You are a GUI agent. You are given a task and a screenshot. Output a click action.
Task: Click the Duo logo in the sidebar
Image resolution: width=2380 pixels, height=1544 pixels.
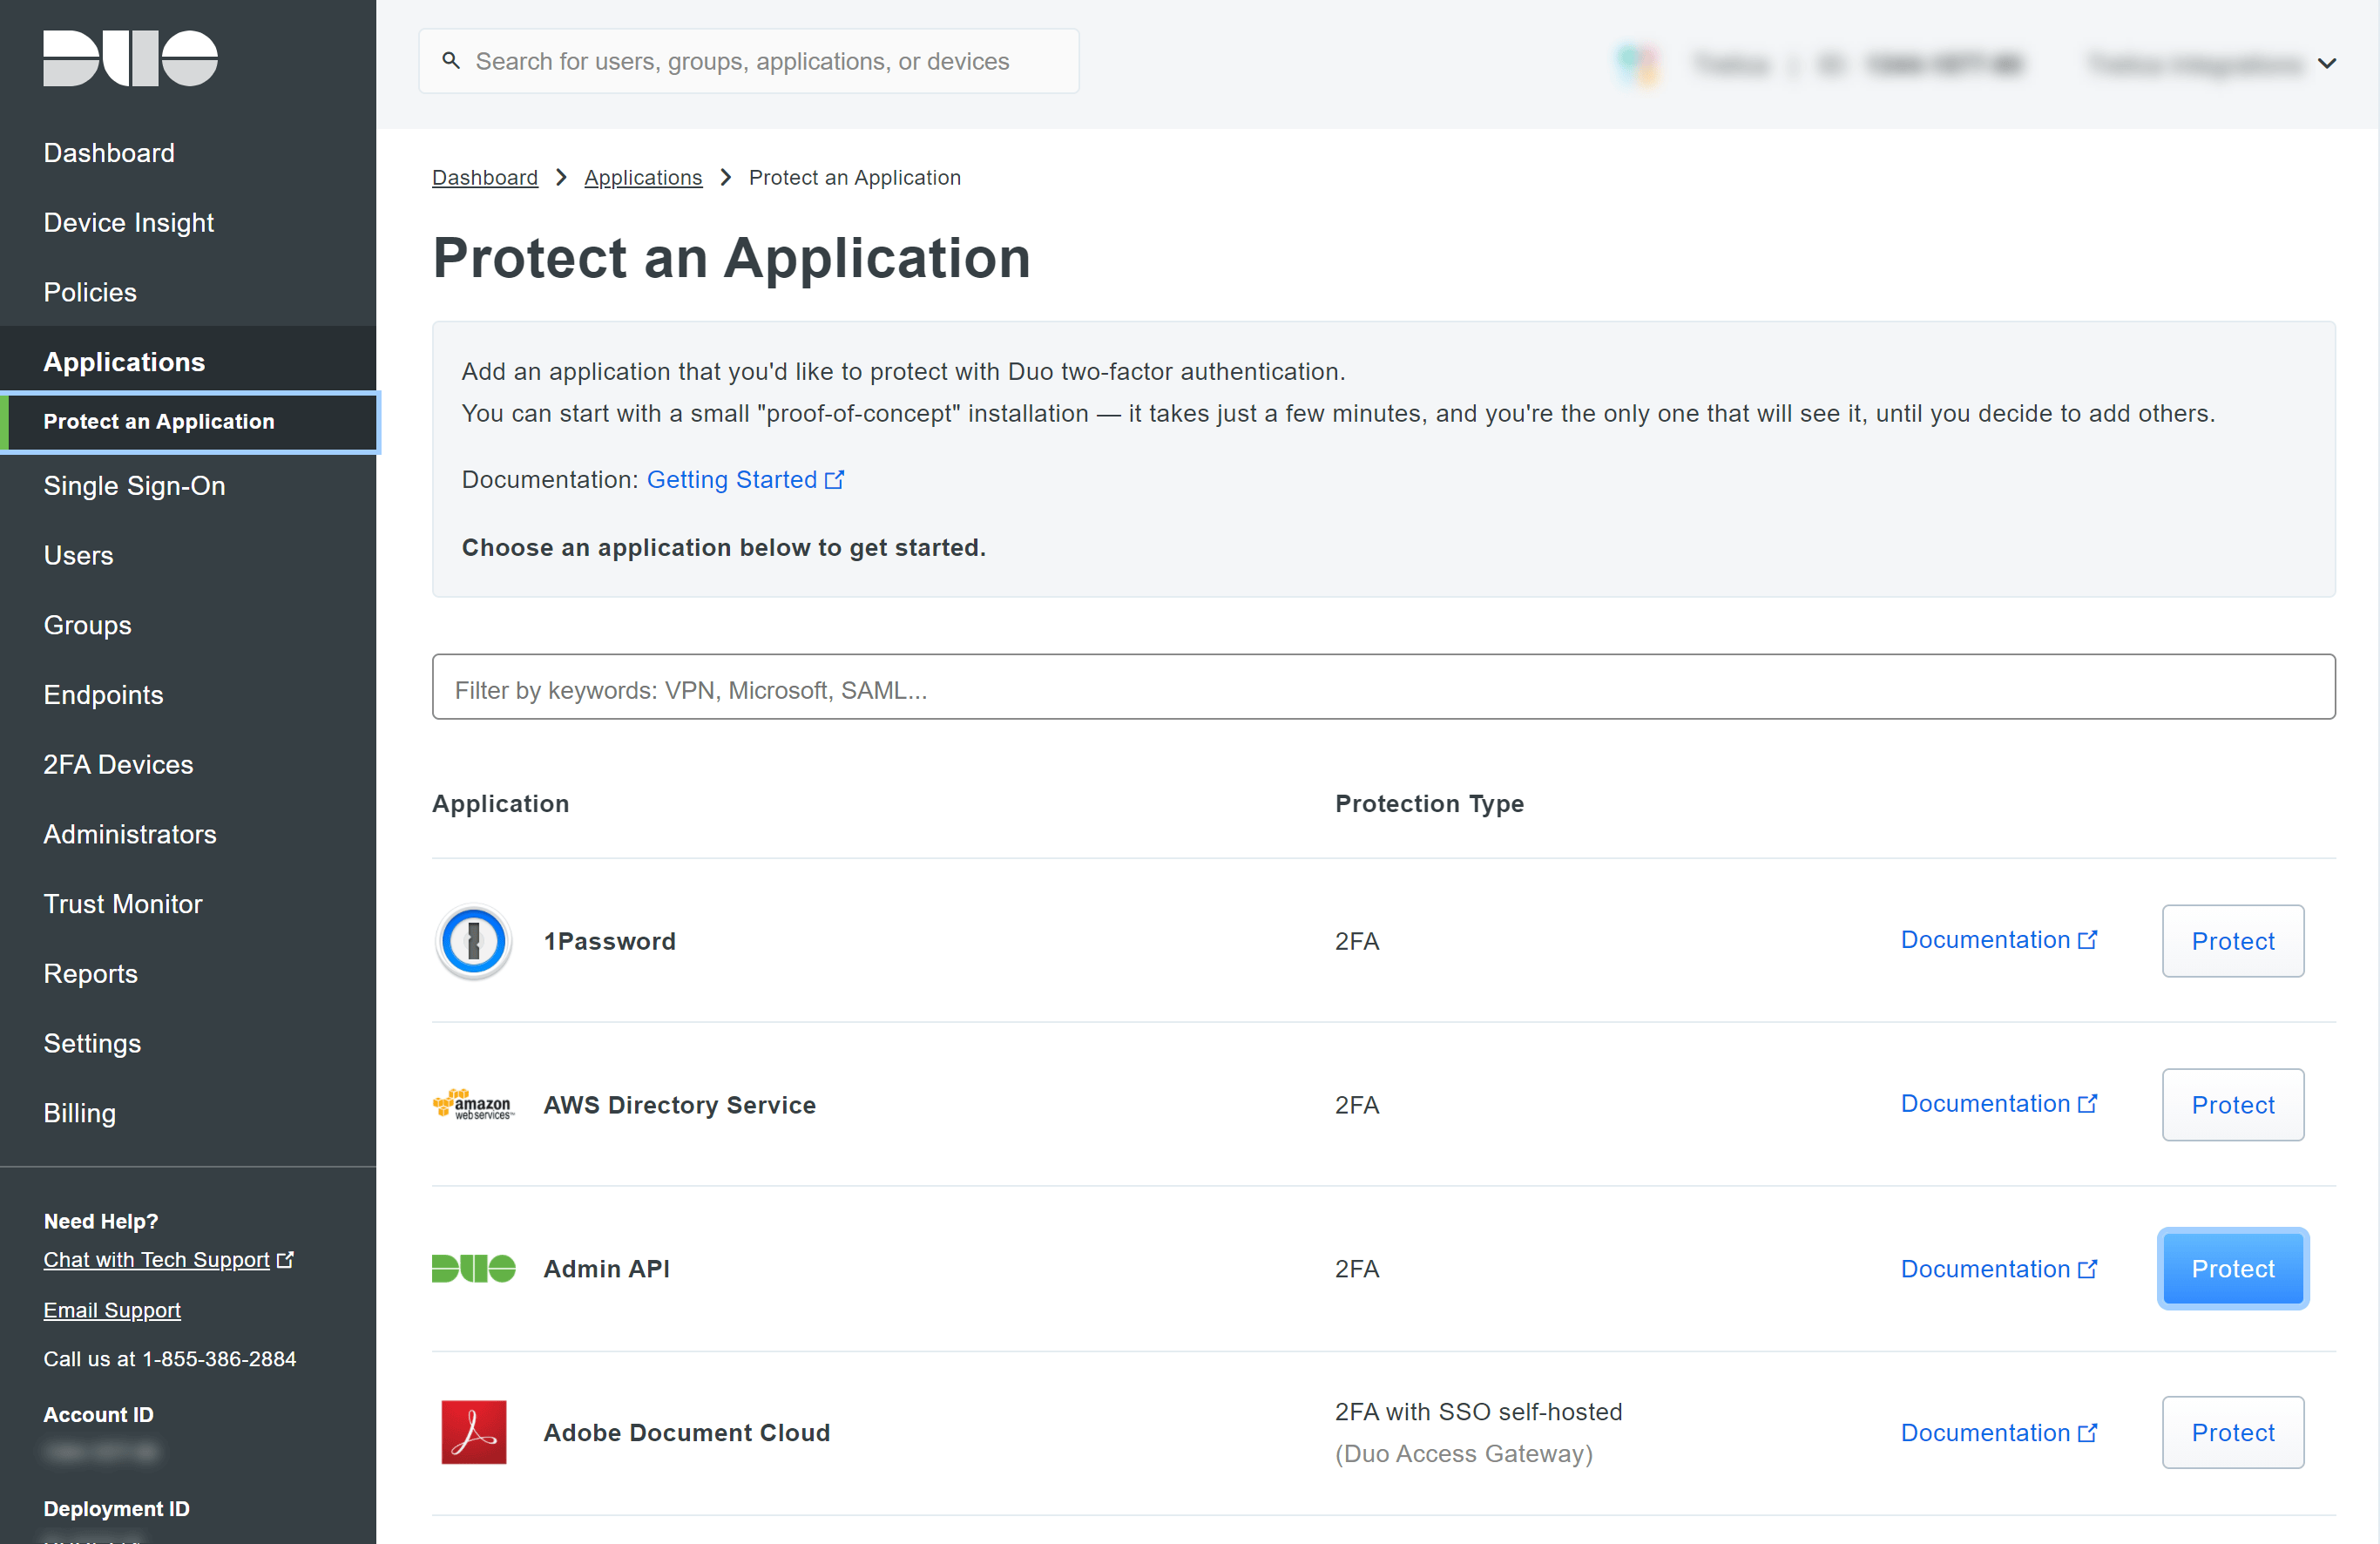[x=130, y=58]
